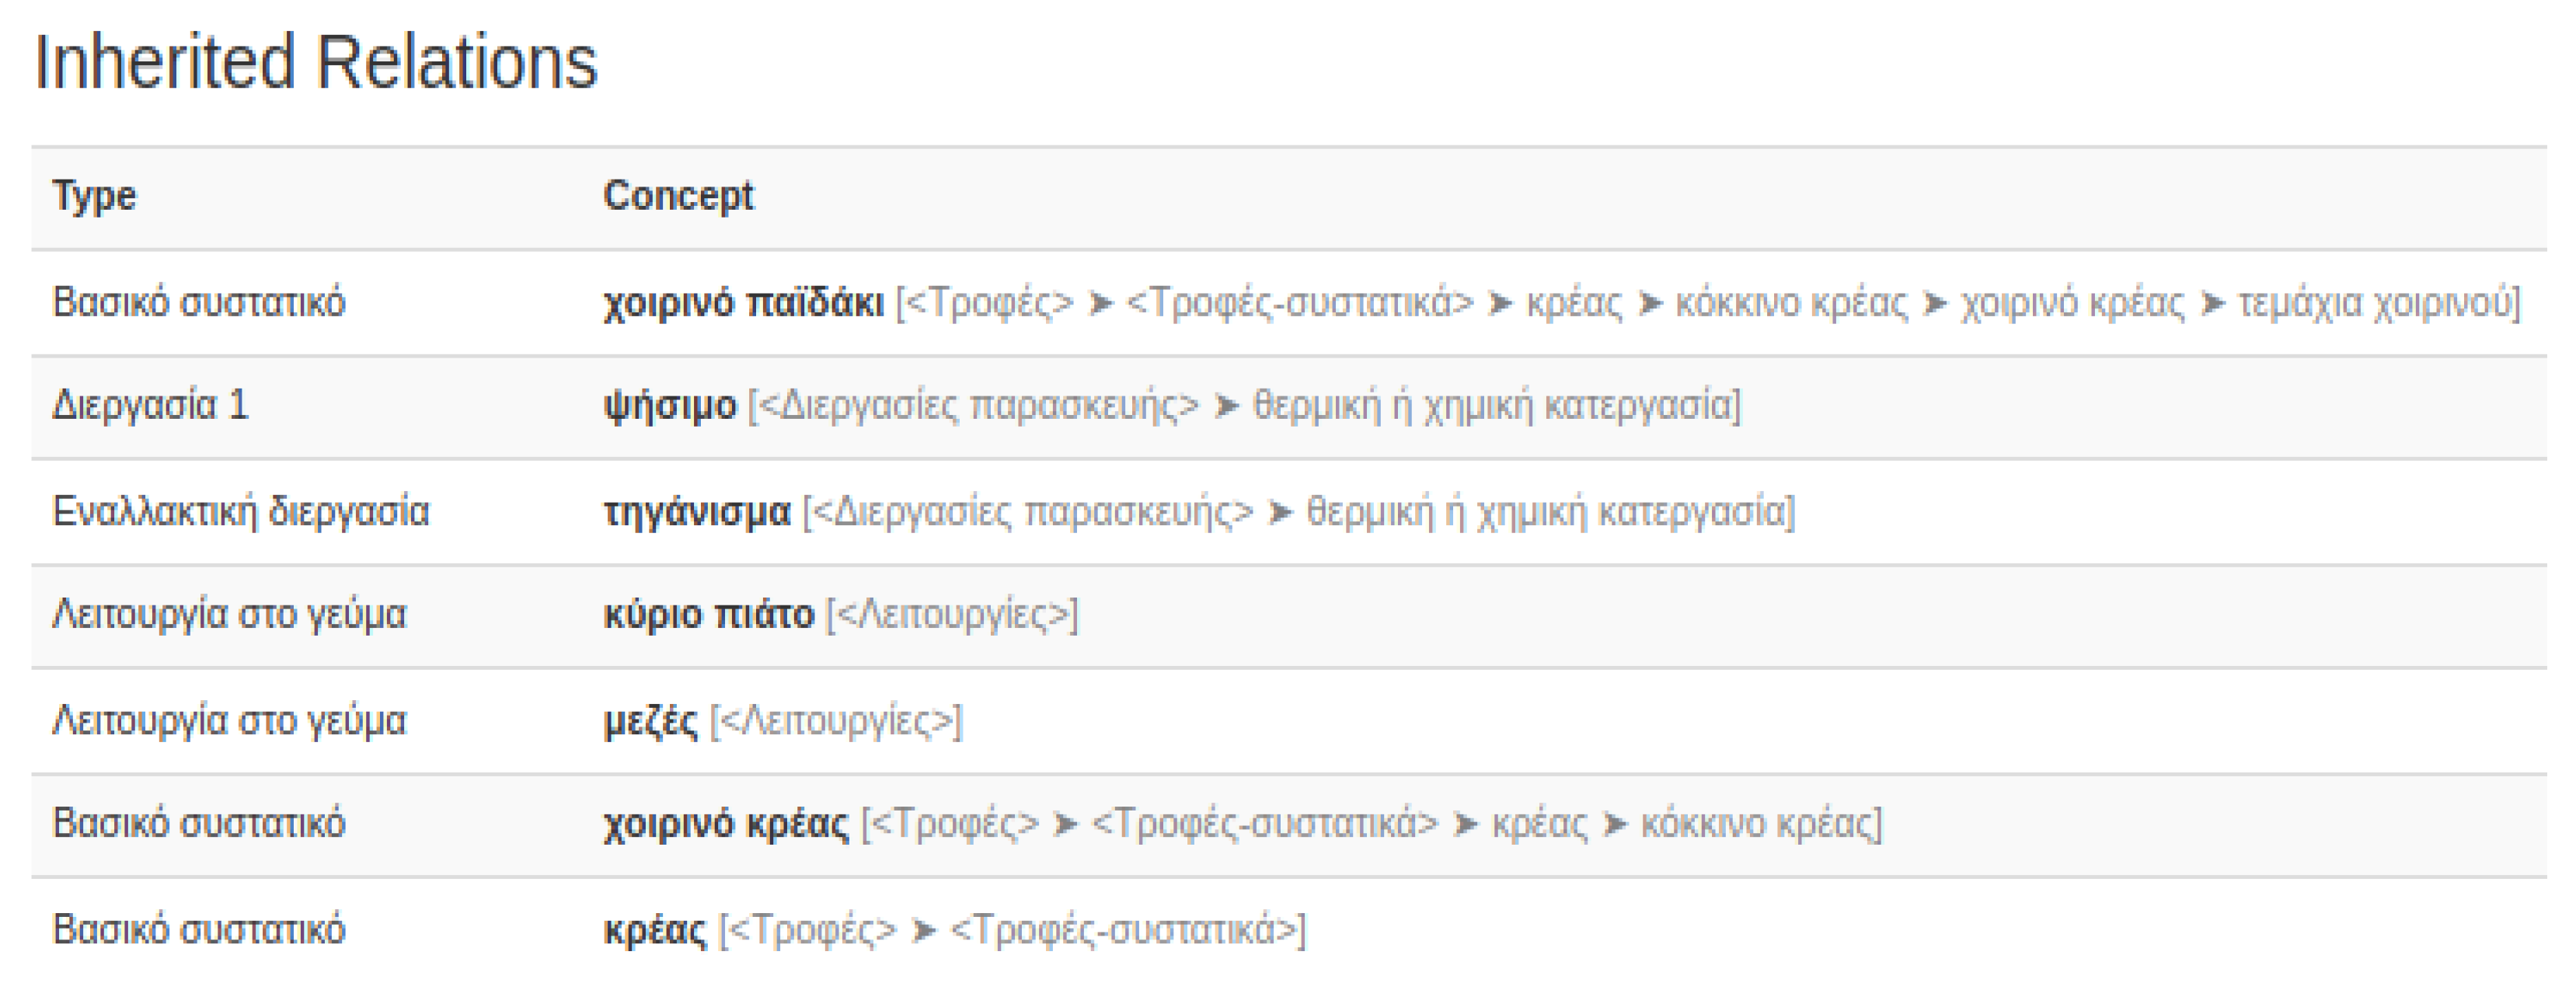Click the Type column header
The height and width of the screenshot is (997, 2576).
pos(94,196)
